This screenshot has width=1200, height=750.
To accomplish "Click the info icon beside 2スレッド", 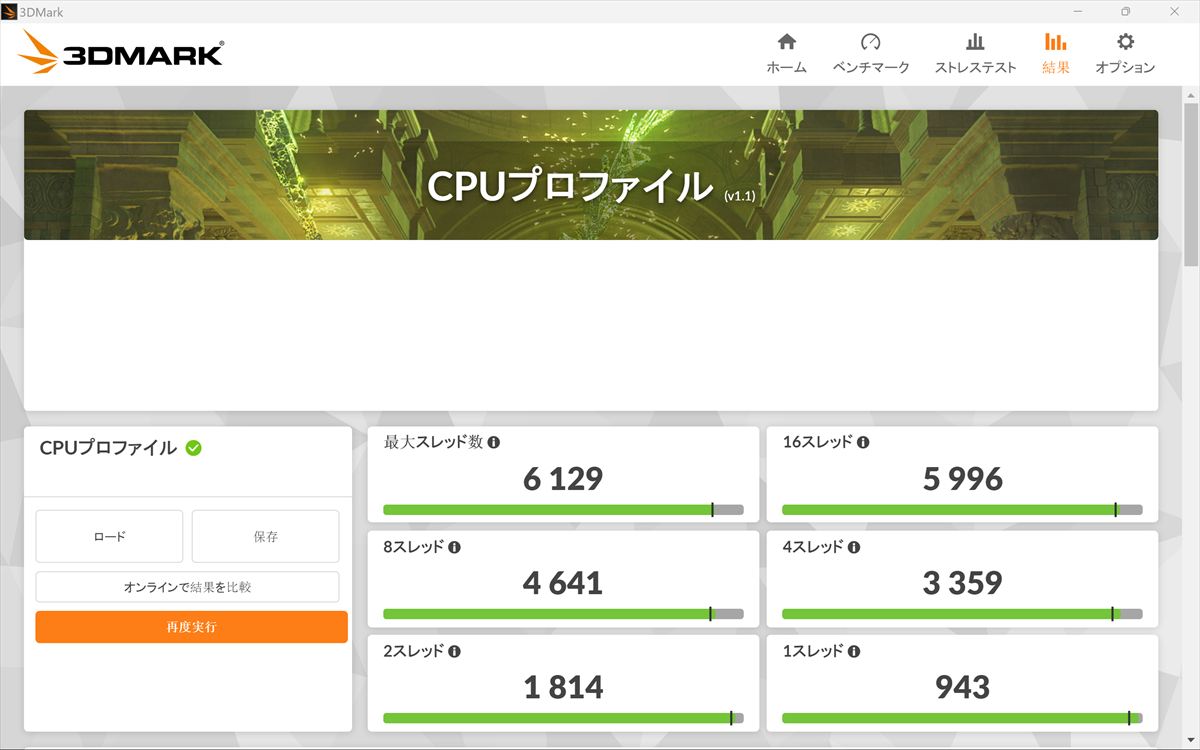I will (x=454, y=651).
